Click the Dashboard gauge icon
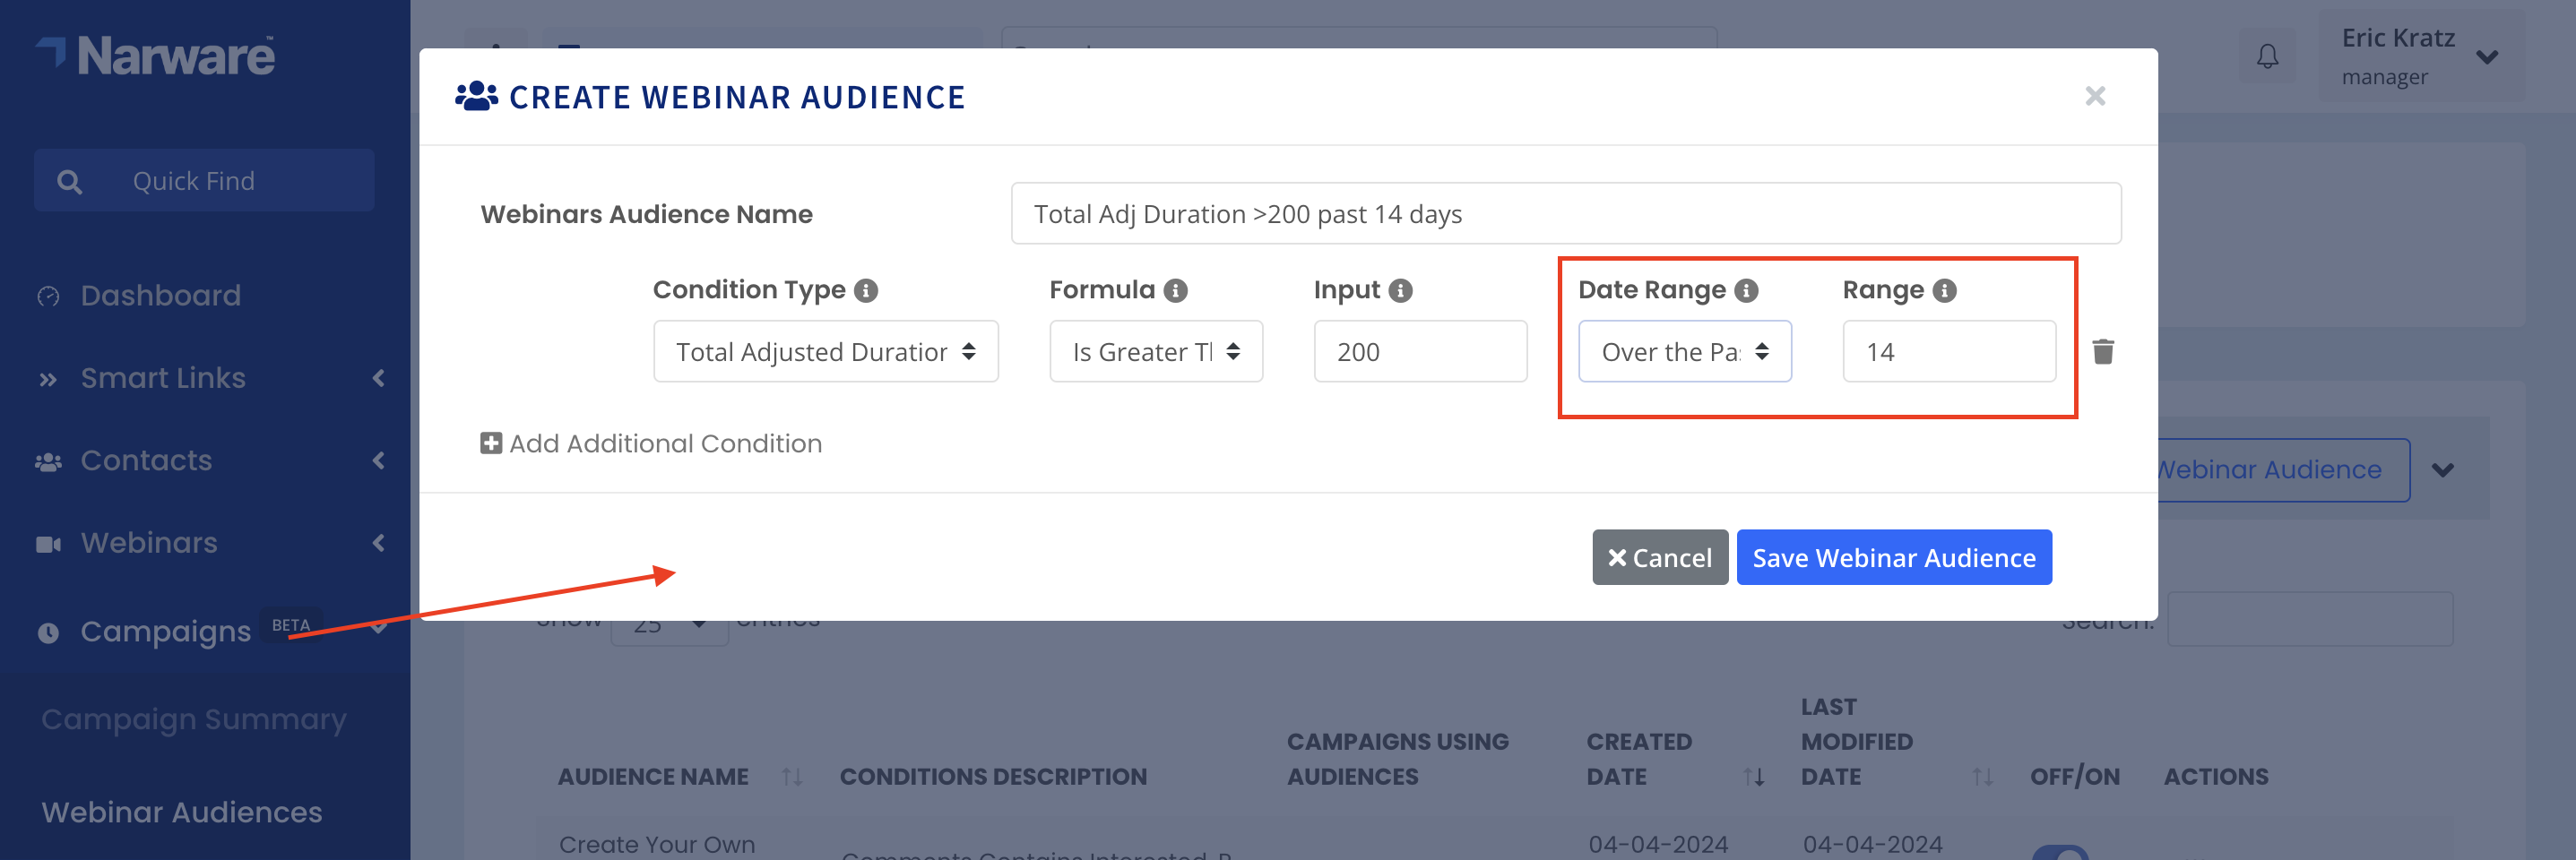This screenshot has height=860, width=2576. (x=48, y=296)
